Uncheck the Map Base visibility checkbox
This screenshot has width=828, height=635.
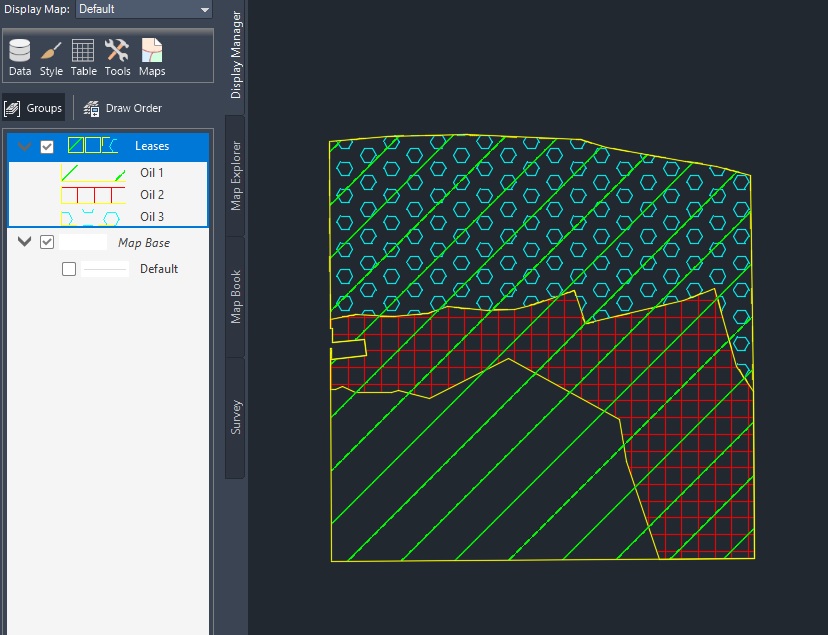click(x=46, y=242)
